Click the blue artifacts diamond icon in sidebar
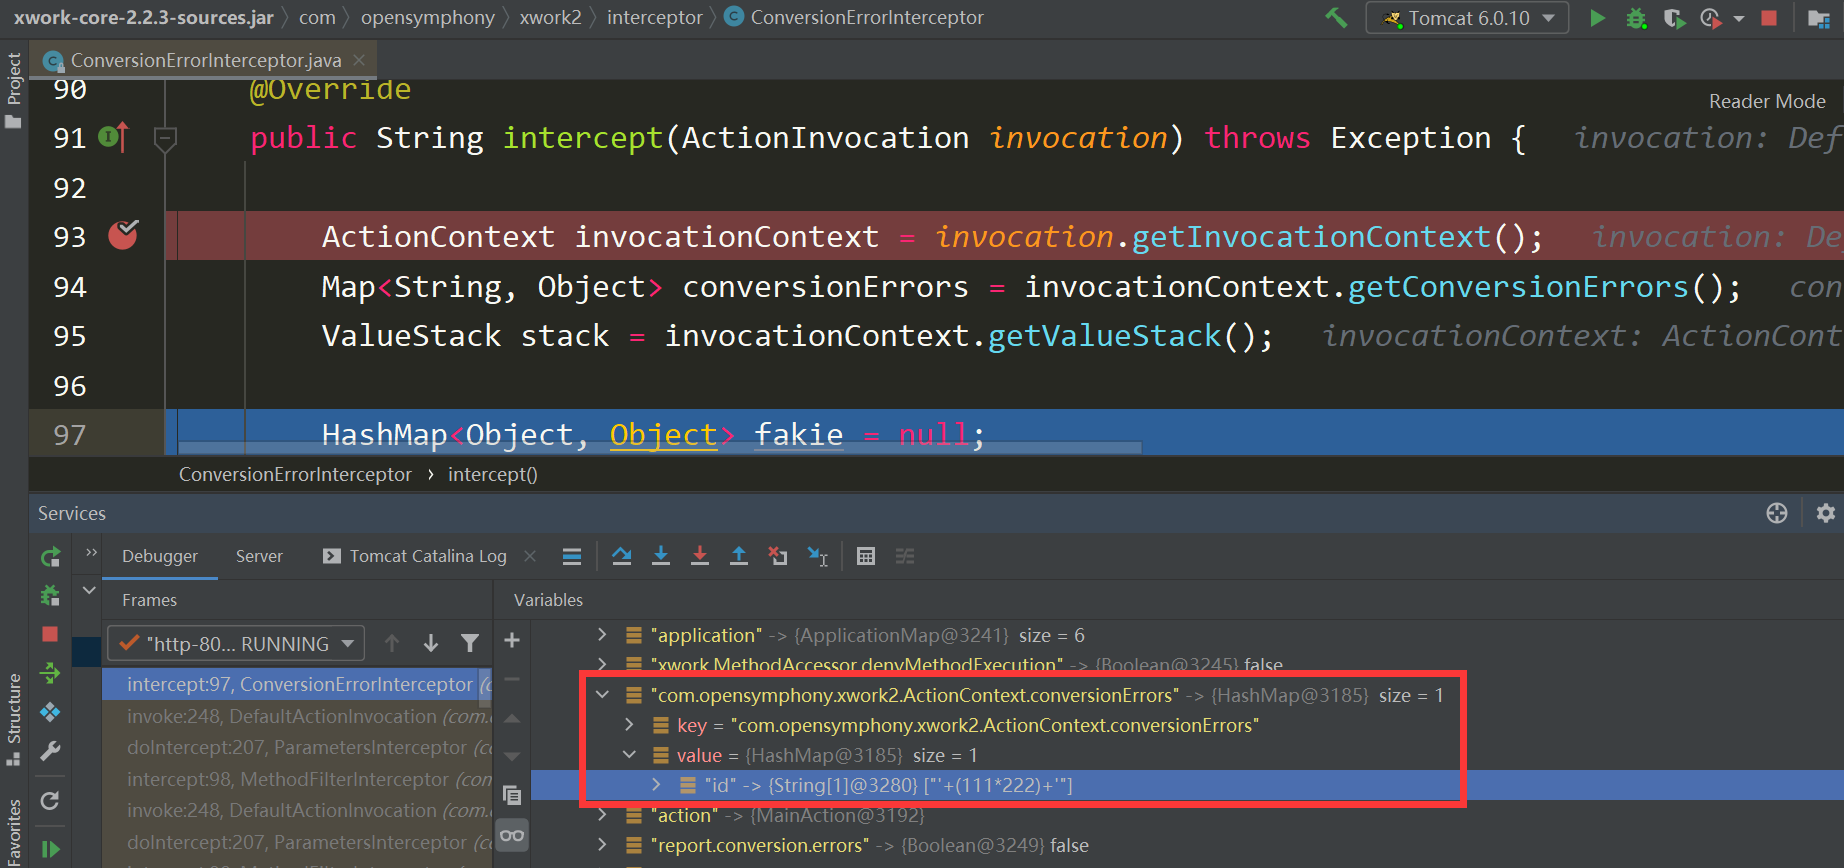Viewport: 1844px width, 868px height. click(x=50, y=712)
